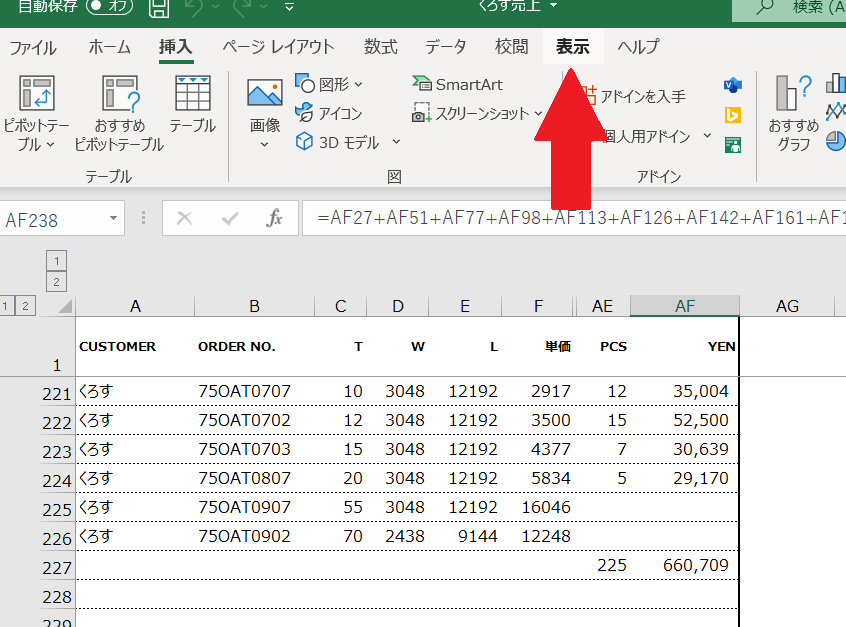Select column AG header
The width and height of the screenshot is (846, 627).
tap(787, 306)
